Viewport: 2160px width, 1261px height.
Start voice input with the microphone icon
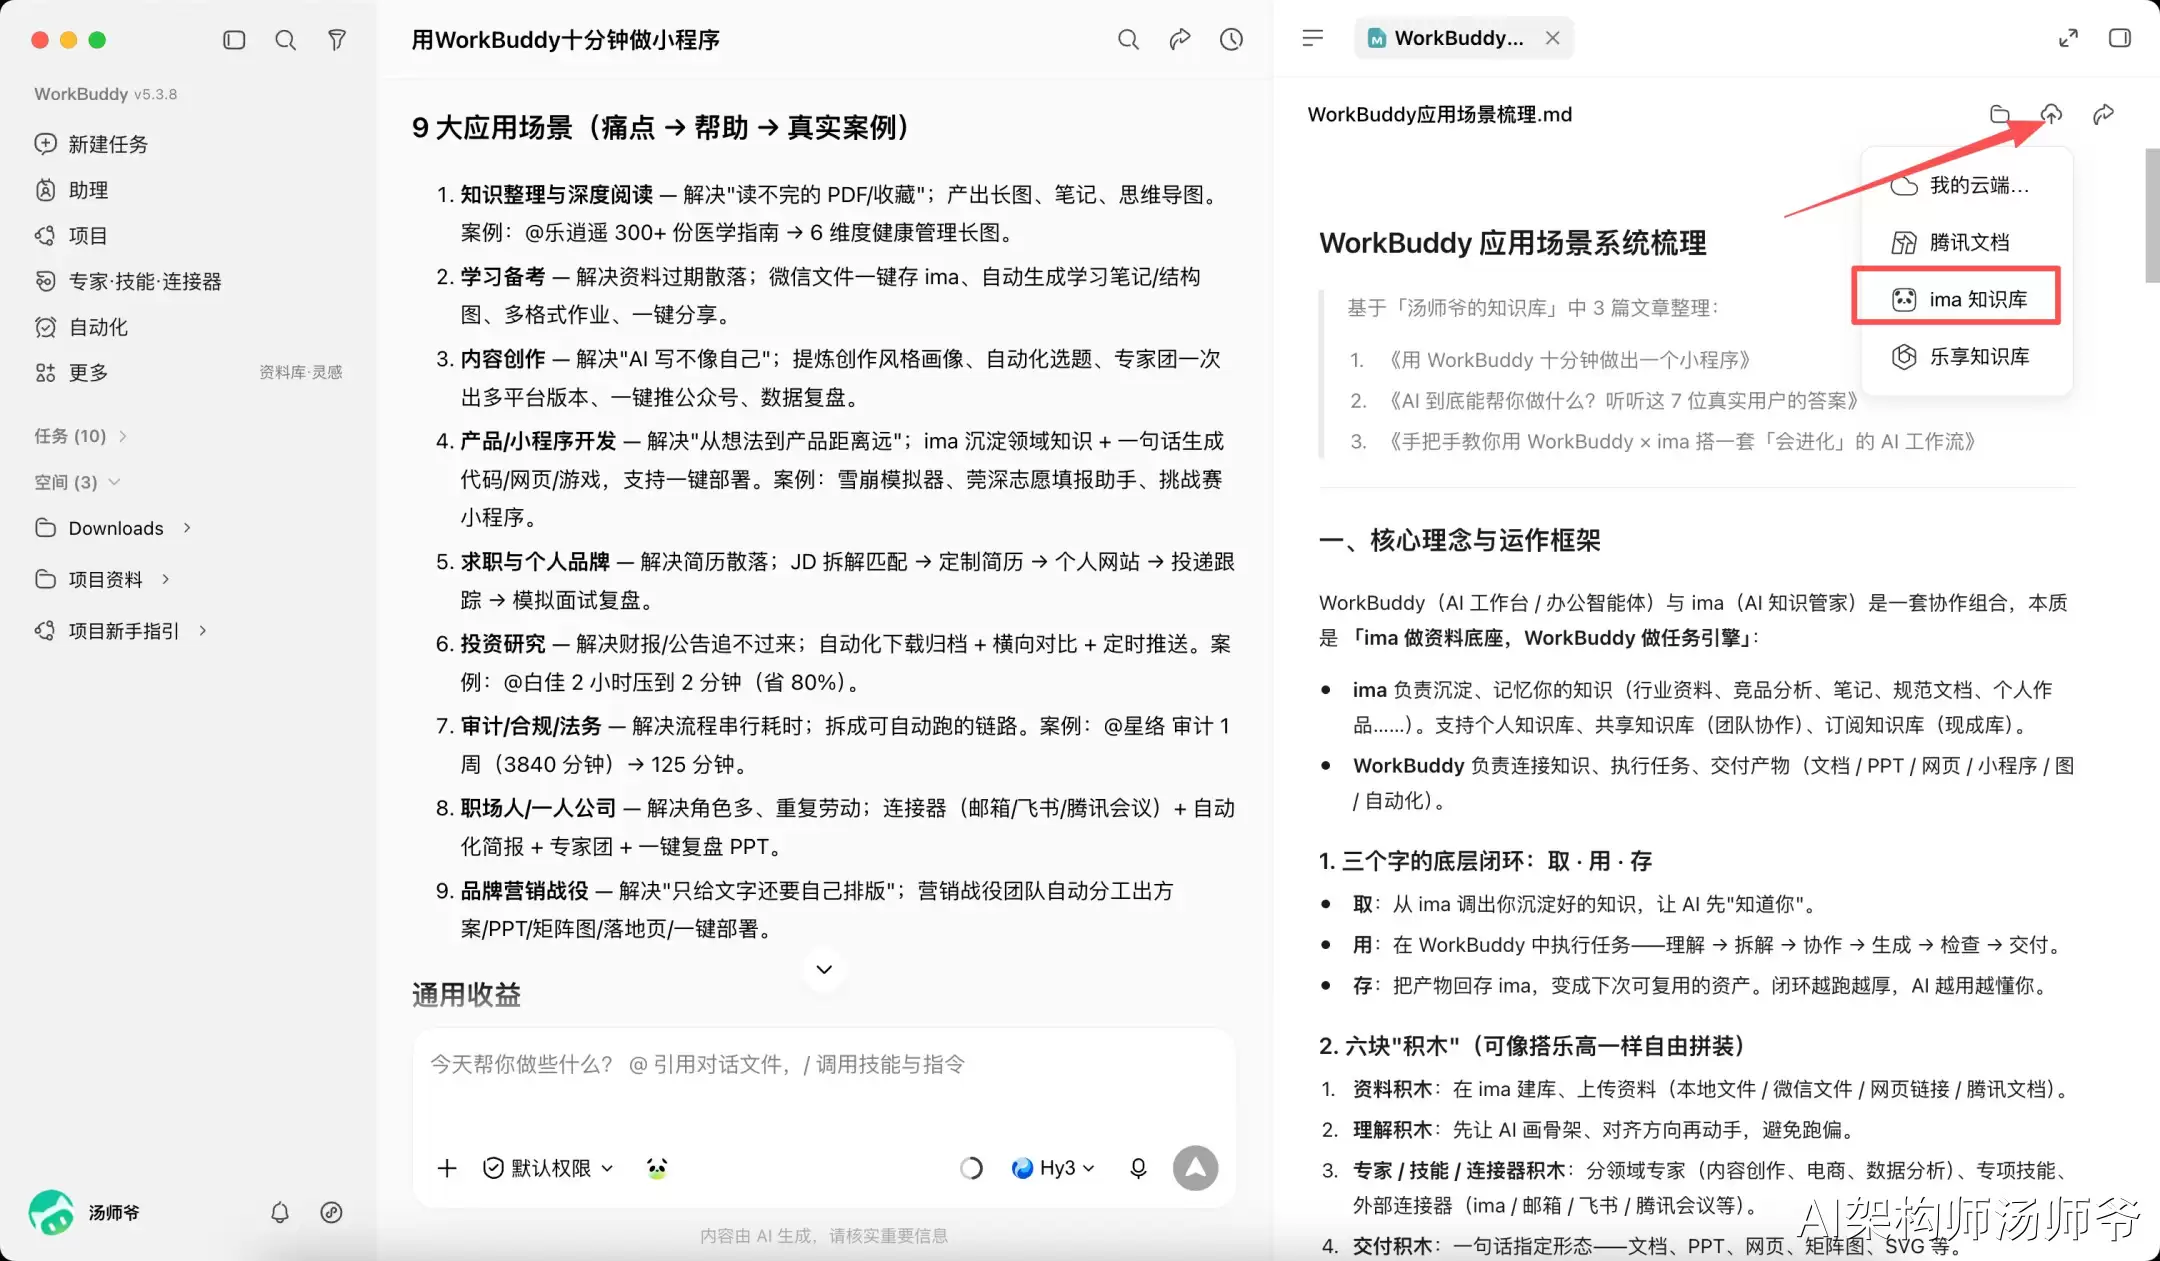click(1138, 1168)
